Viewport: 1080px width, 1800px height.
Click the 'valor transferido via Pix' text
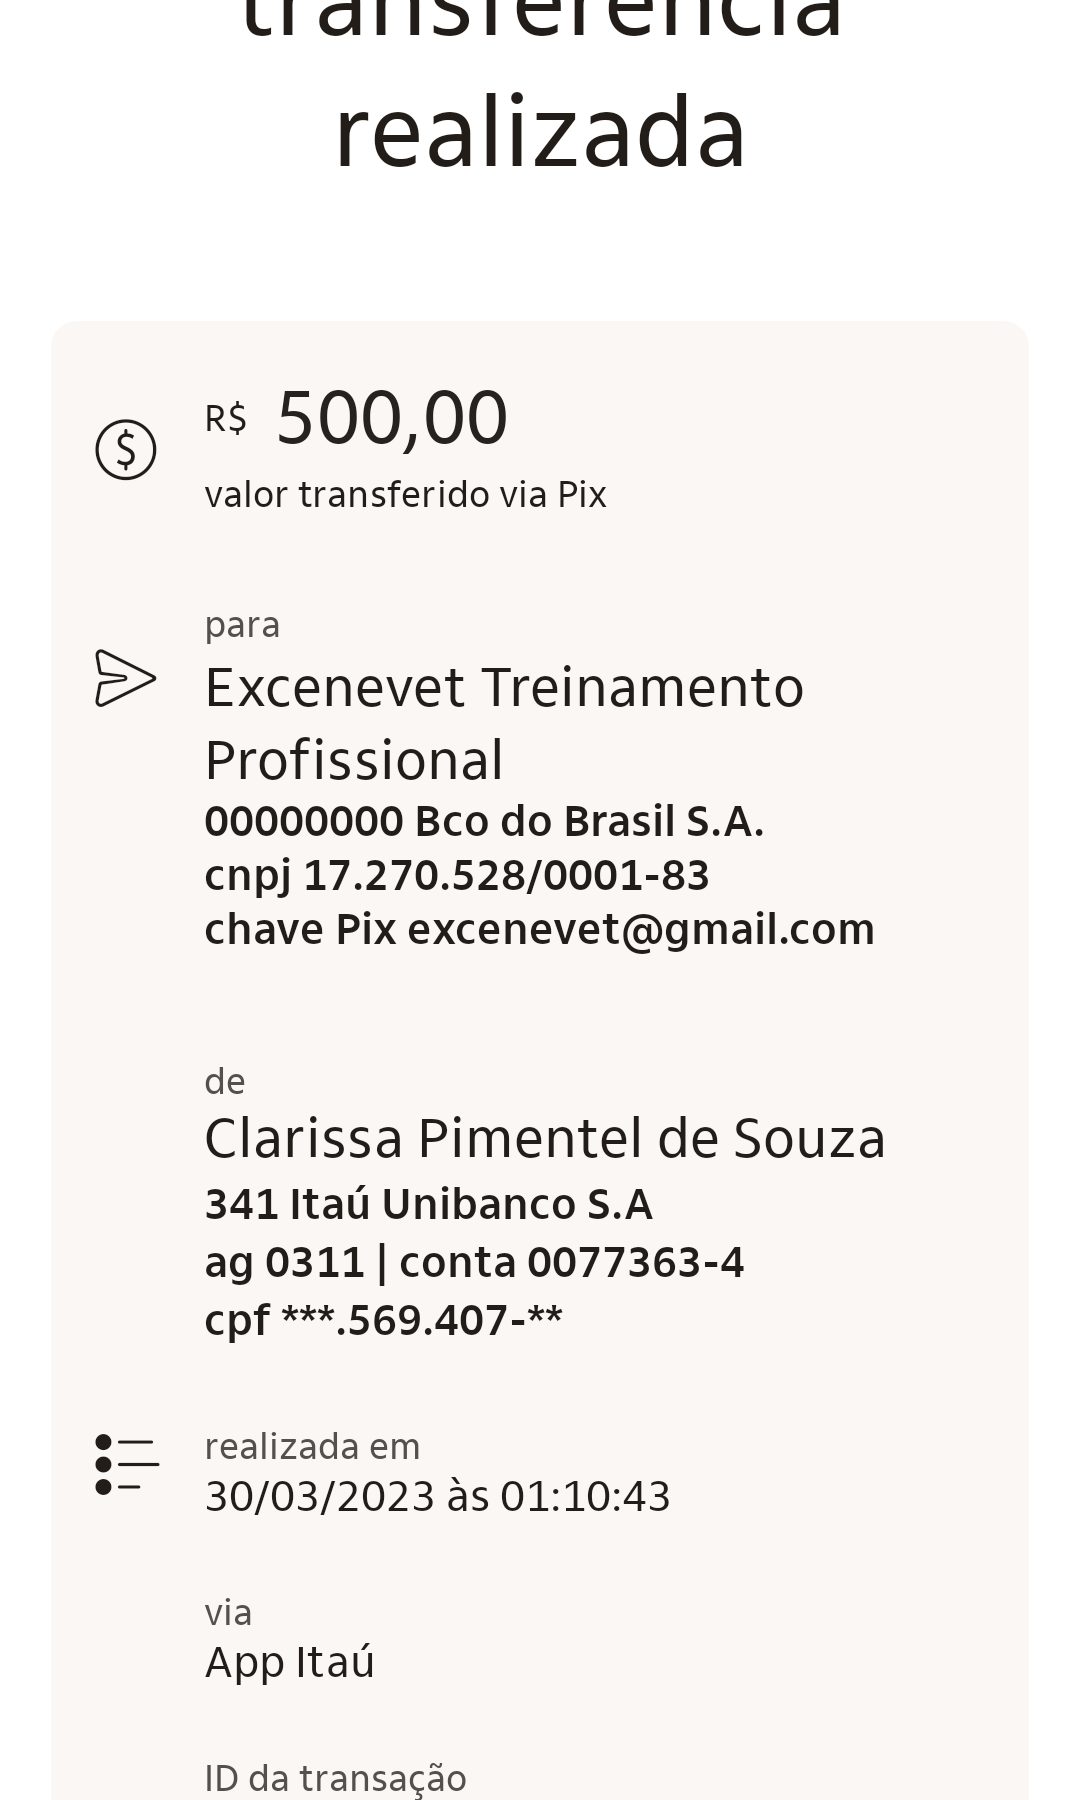click(405, 495)
